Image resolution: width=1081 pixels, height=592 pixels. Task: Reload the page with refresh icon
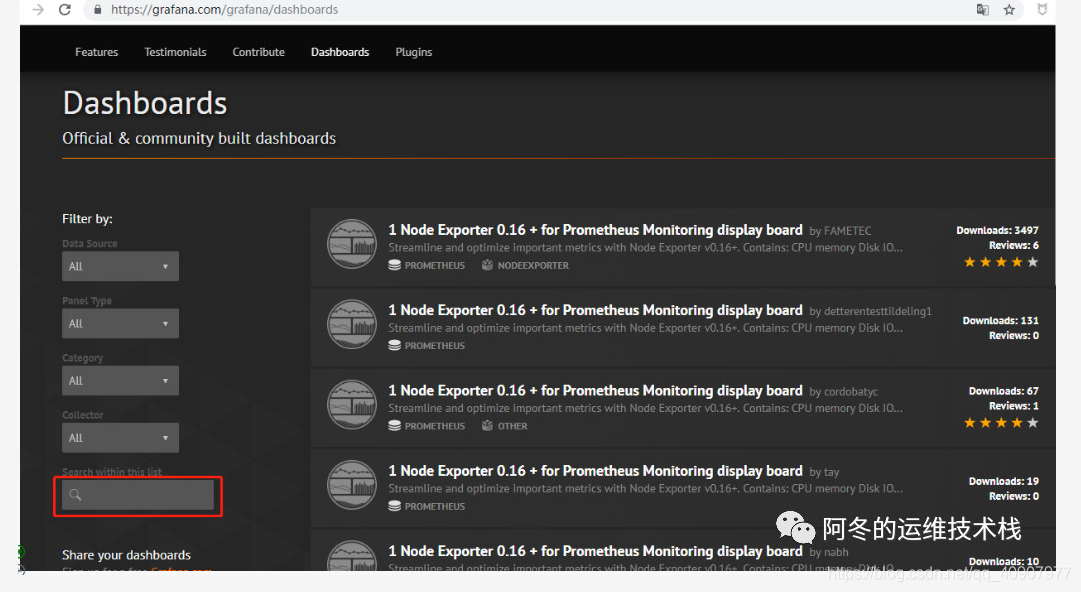point(65,10)
